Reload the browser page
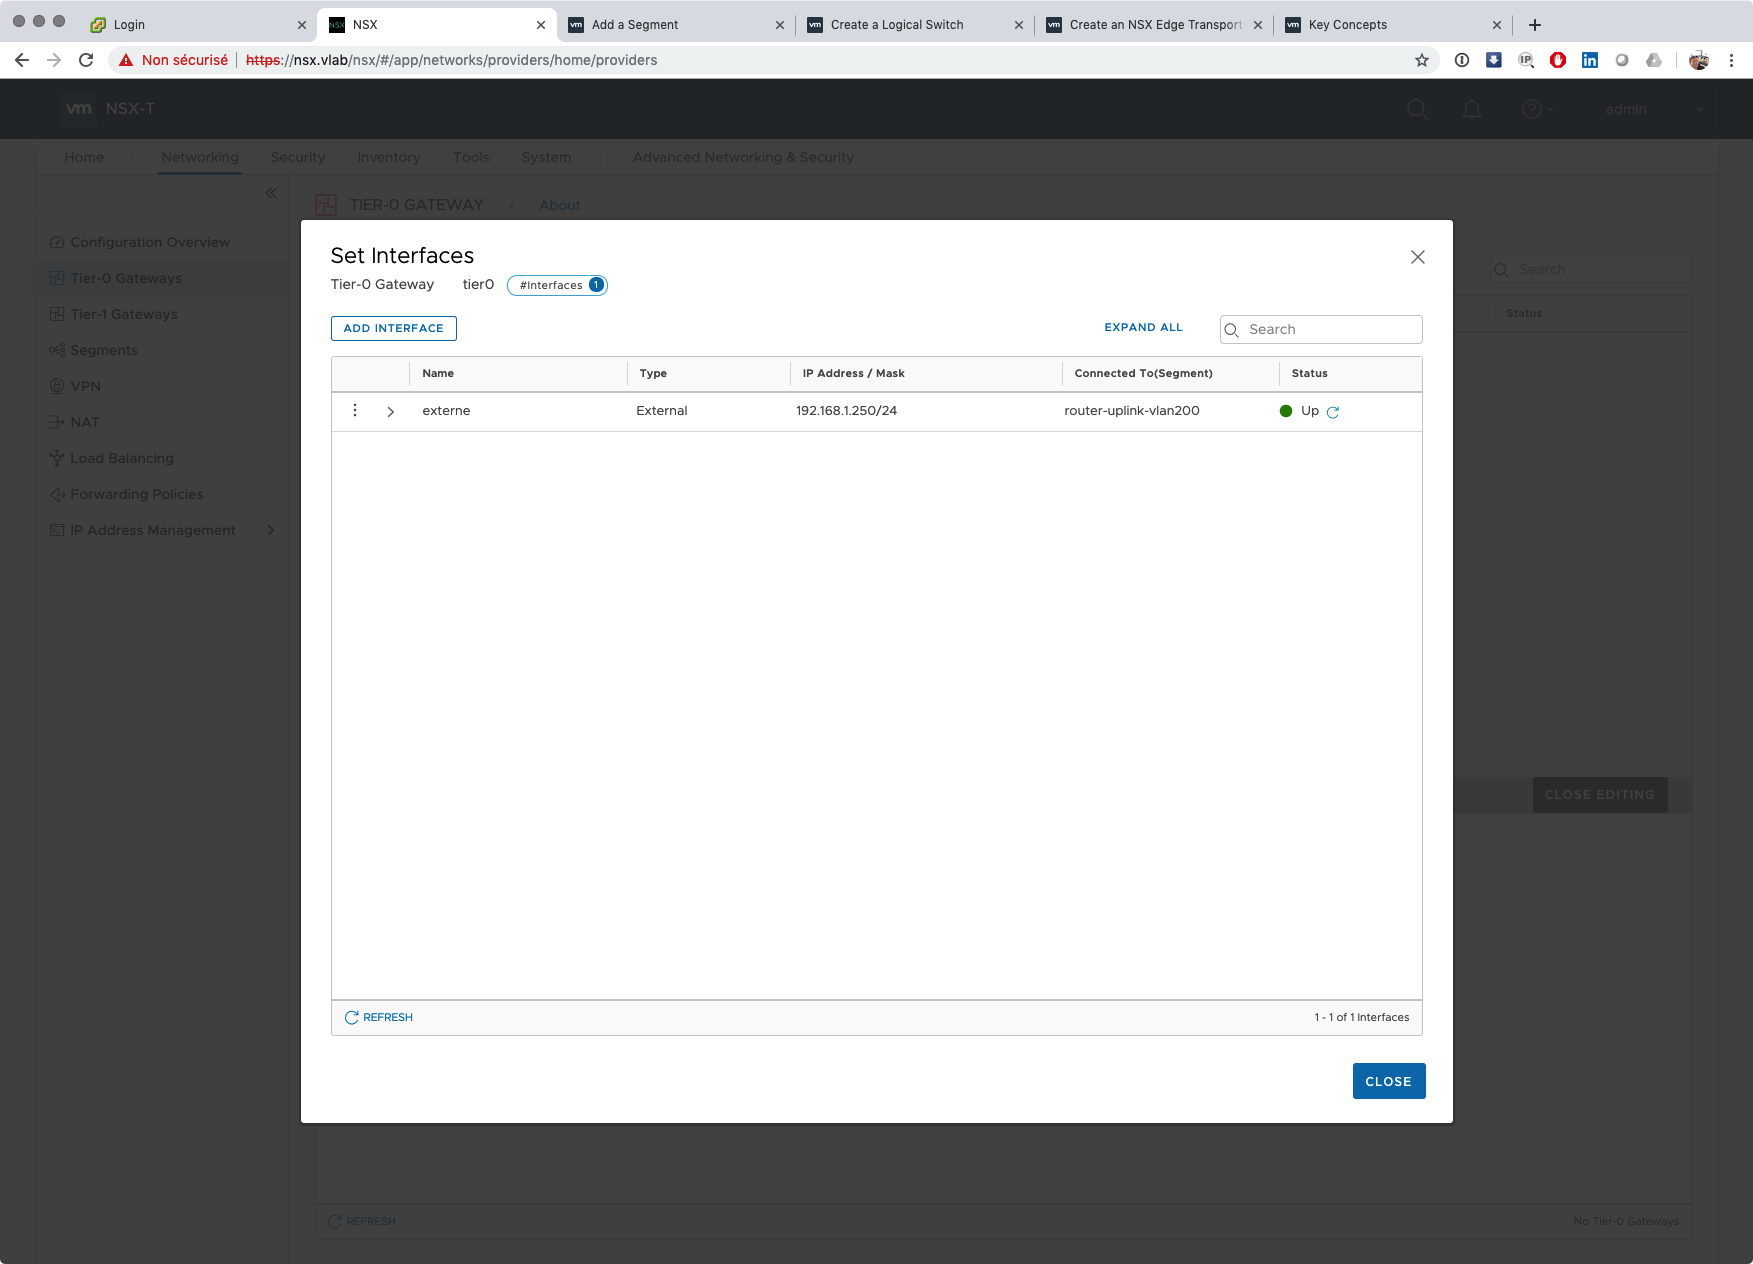Image resolution: width=1753 pixels, height=1264 pixels. [86, 60]
